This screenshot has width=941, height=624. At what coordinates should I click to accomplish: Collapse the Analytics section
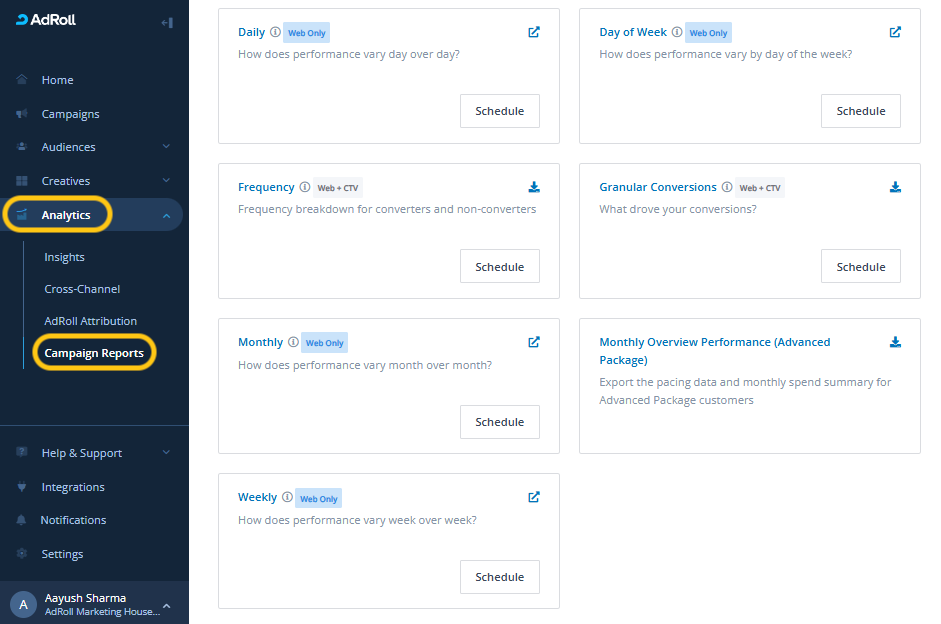(166, 216)
